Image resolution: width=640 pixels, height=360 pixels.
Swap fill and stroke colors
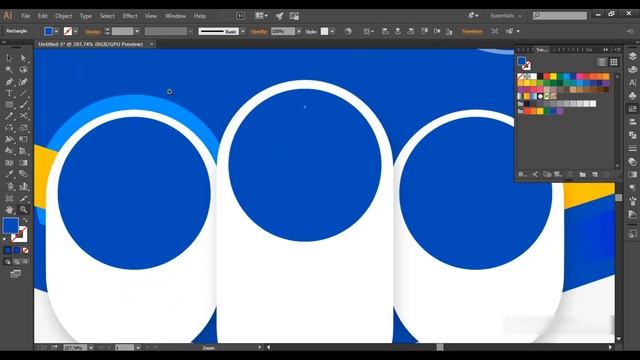click(25, 220)
